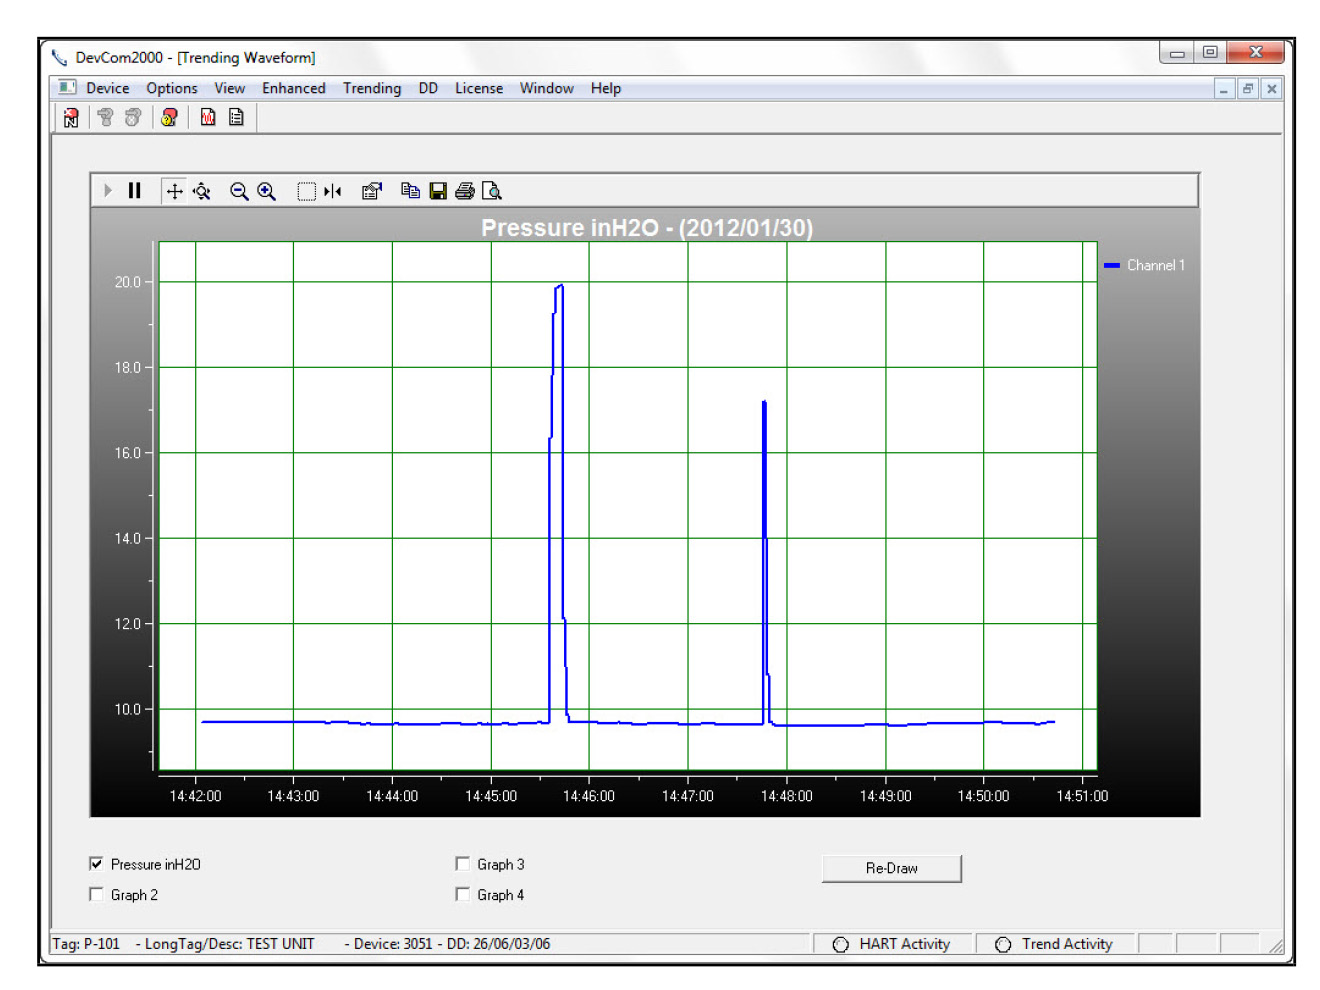
Task: Uncheck the Pressure inH2O checkbox
Action: click(95, 864)
